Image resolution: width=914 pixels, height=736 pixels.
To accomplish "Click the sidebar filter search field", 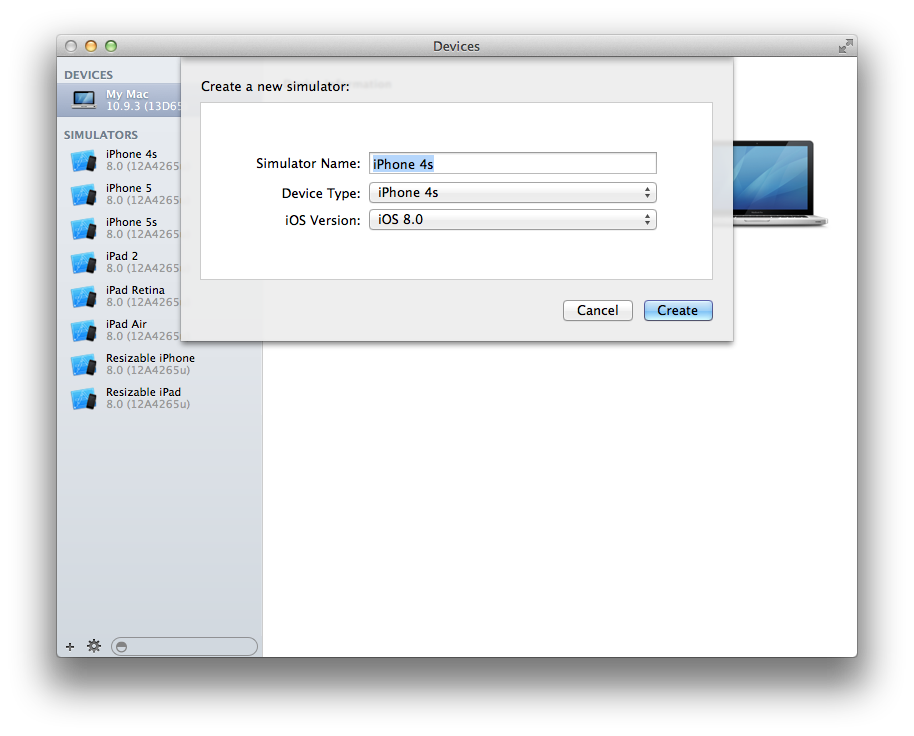I will pyautogui.click(x=184, y=646).
